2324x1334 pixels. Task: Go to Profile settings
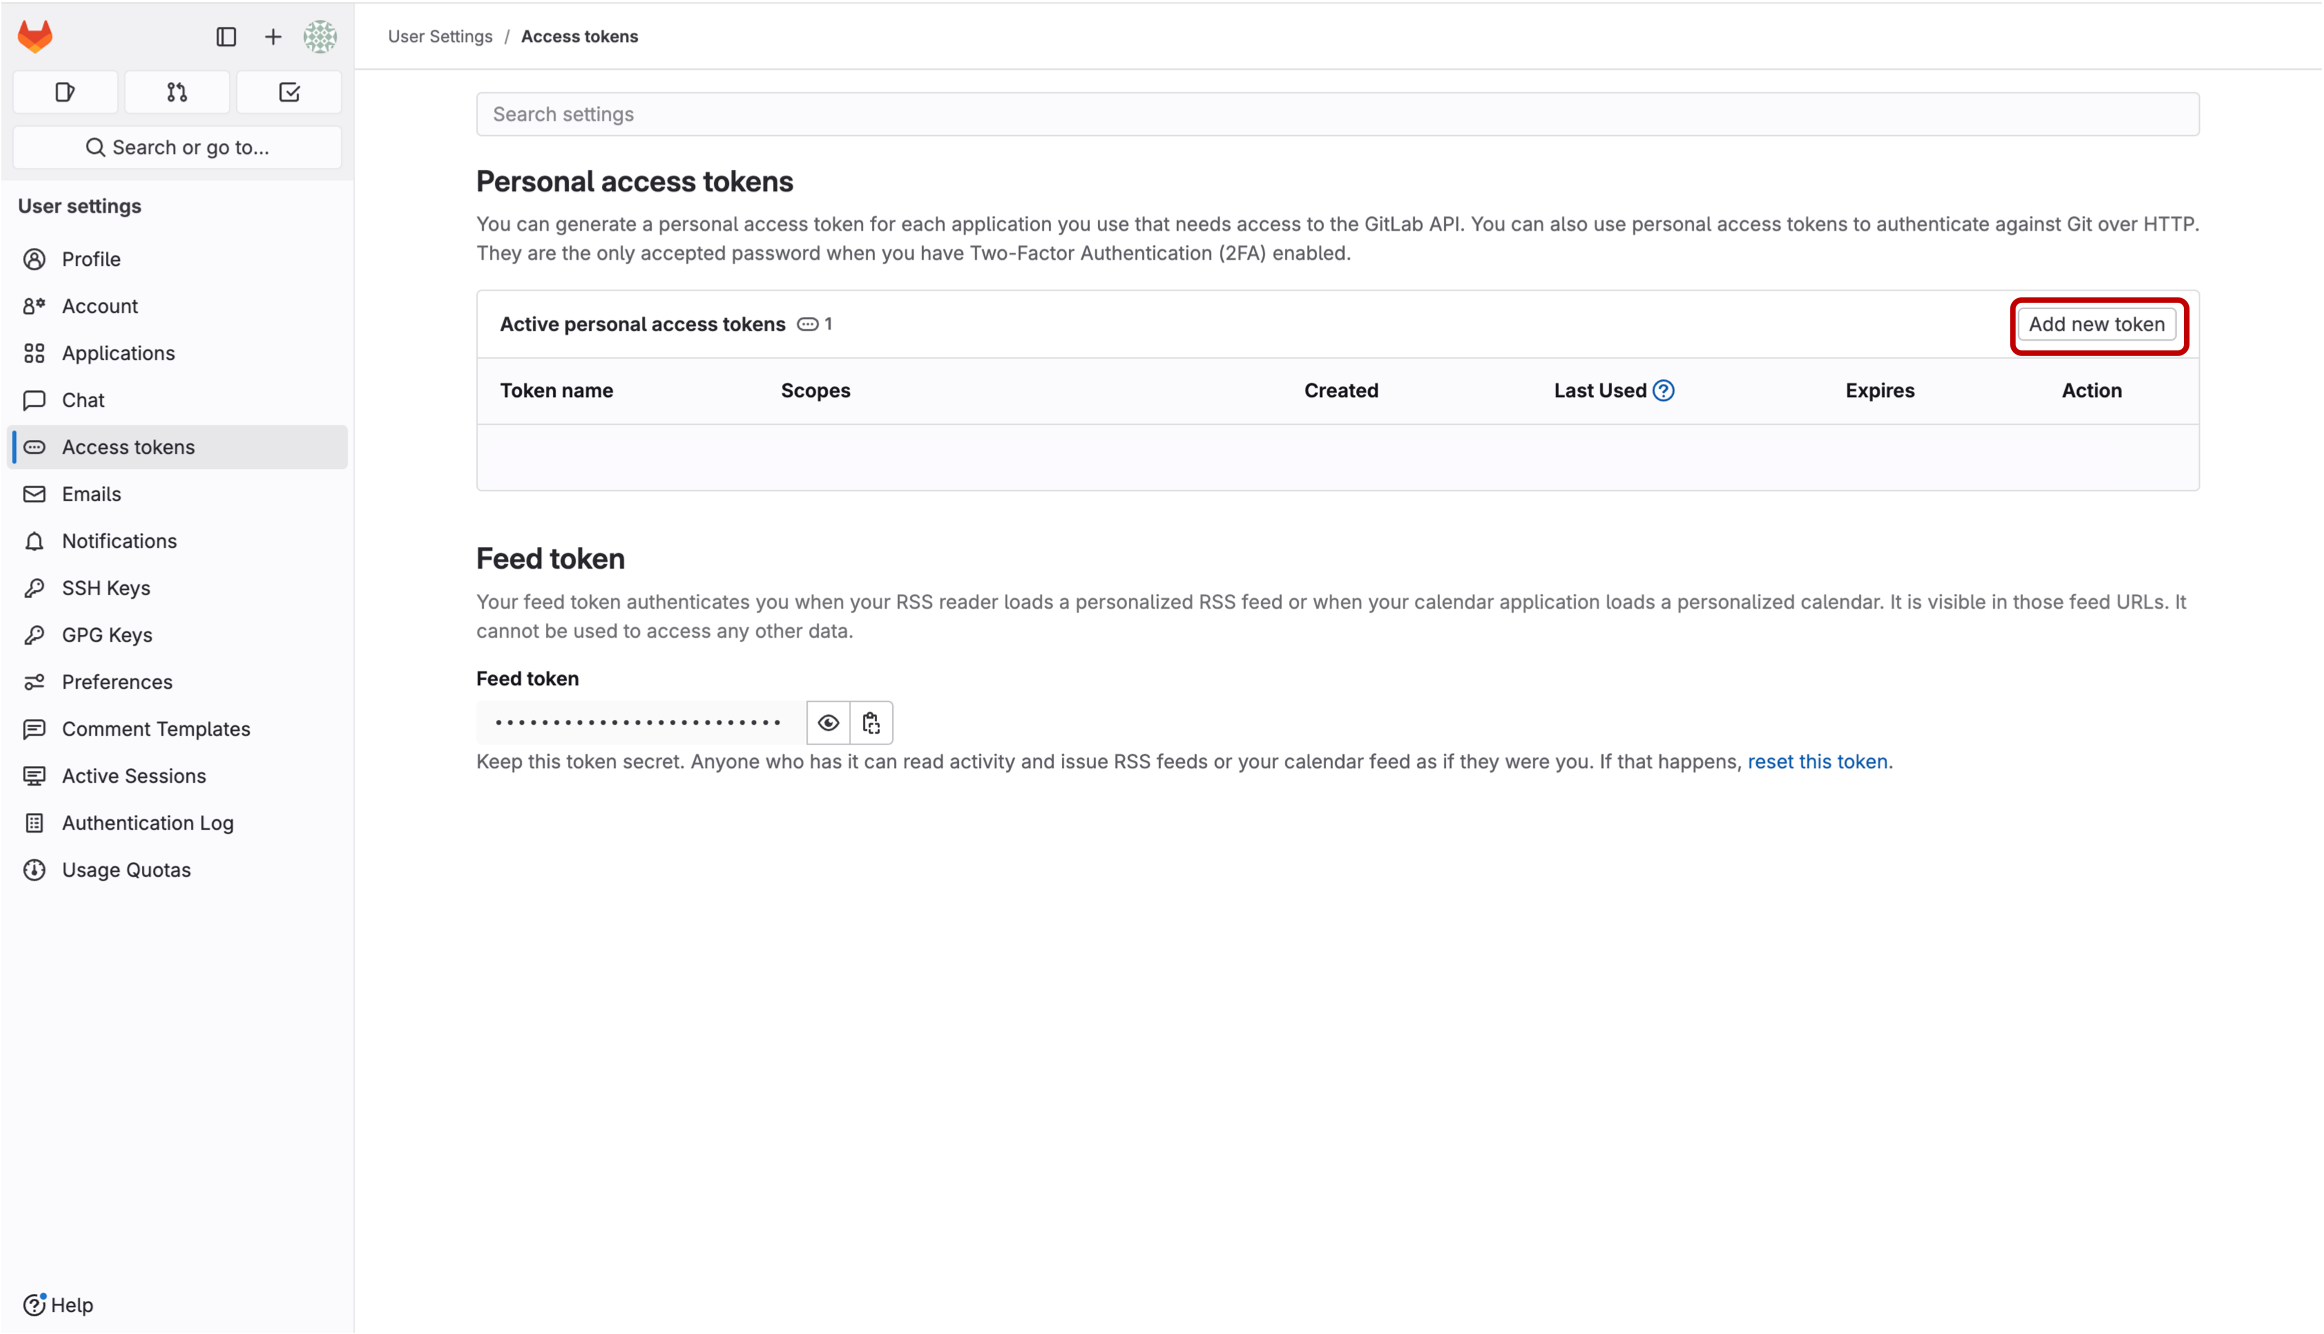(91, 259)
